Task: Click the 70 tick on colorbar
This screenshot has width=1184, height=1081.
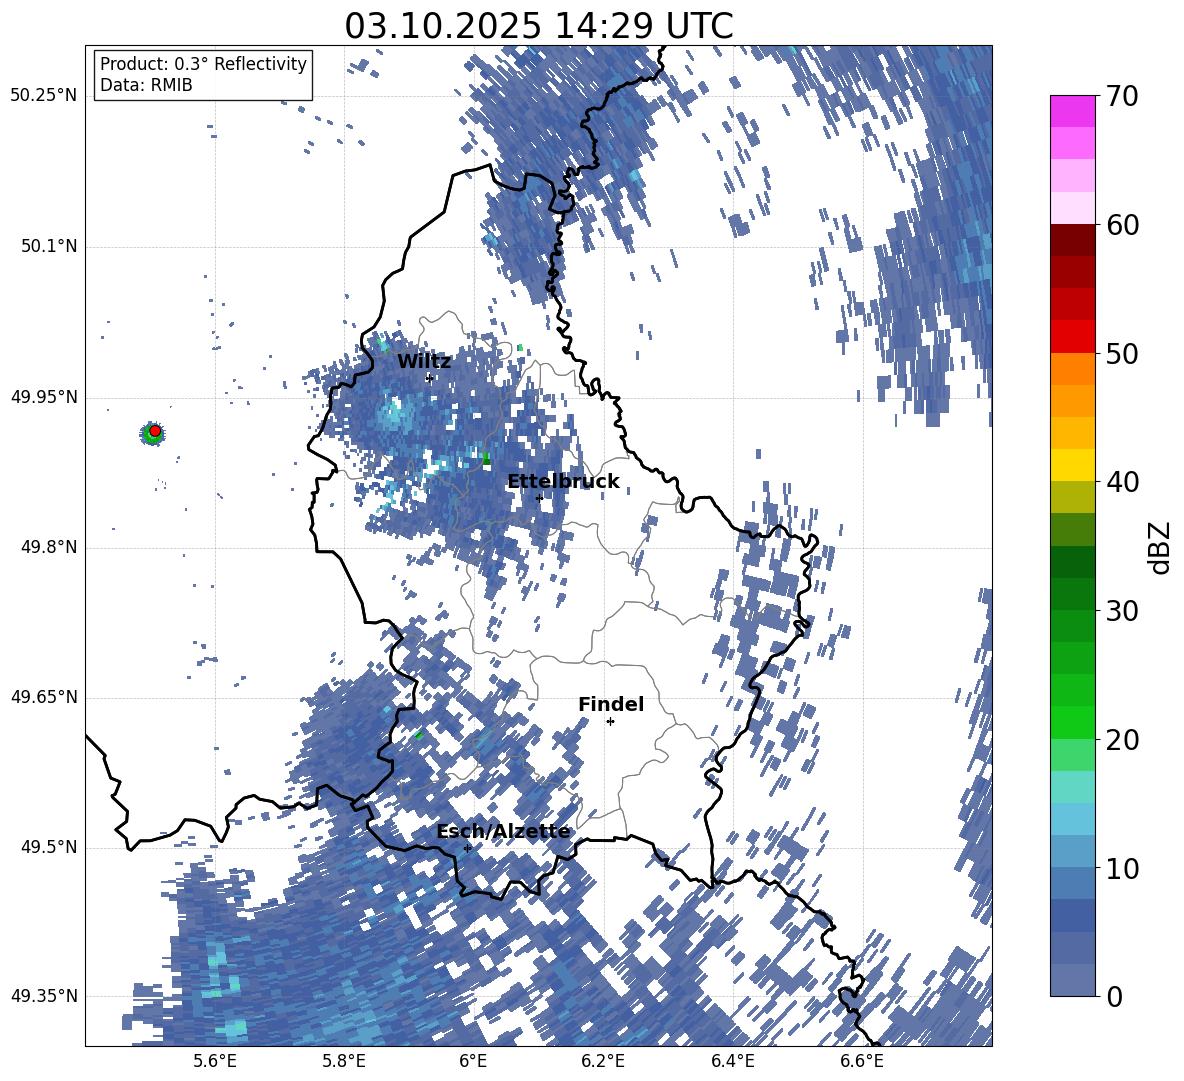Action: pos(1122,97)
